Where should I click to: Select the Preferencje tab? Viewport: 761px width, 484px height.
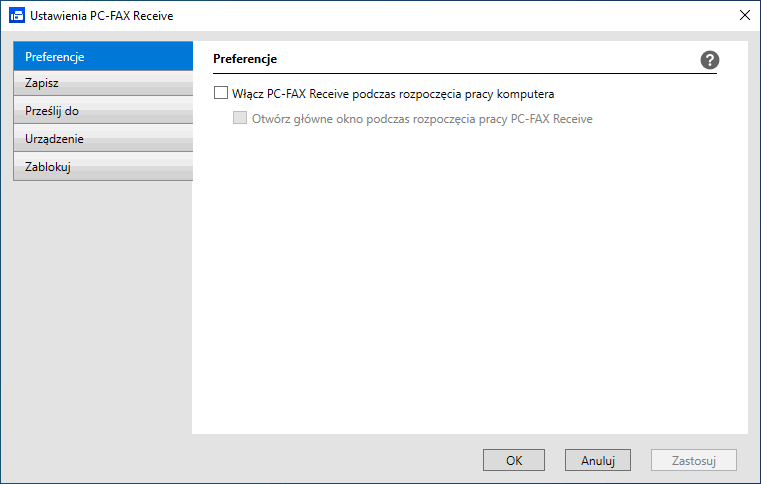tap(102, 55)
